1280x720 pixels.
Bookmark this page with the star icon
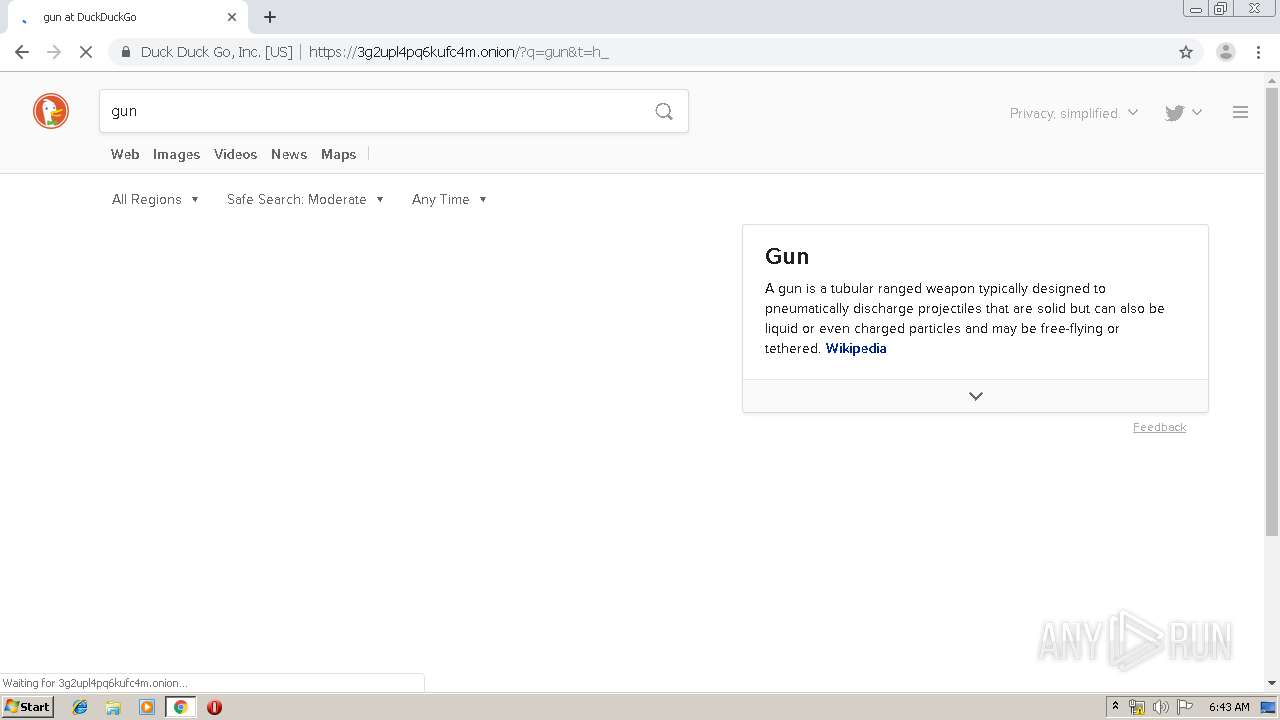click(x=1186, y=52)
